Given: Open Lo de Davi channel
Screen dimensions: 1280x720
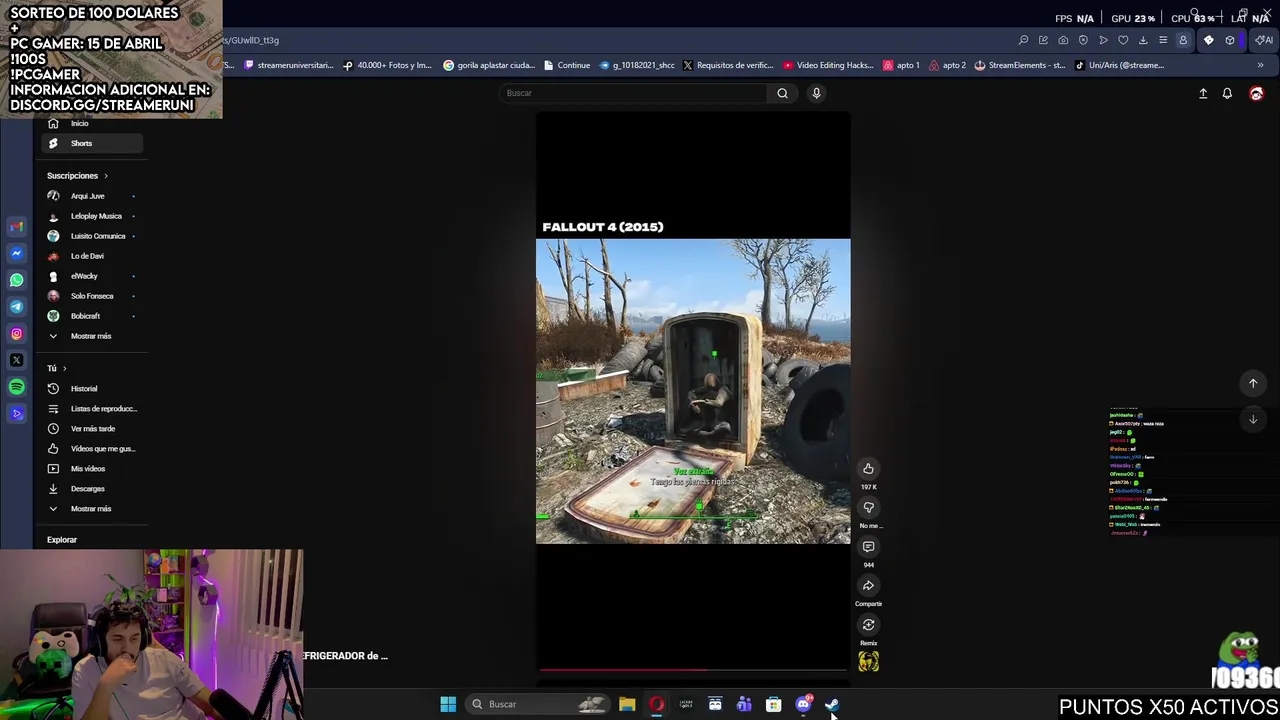Looking at the screenshot, I should pyautogui.click(x=92, y=256).
